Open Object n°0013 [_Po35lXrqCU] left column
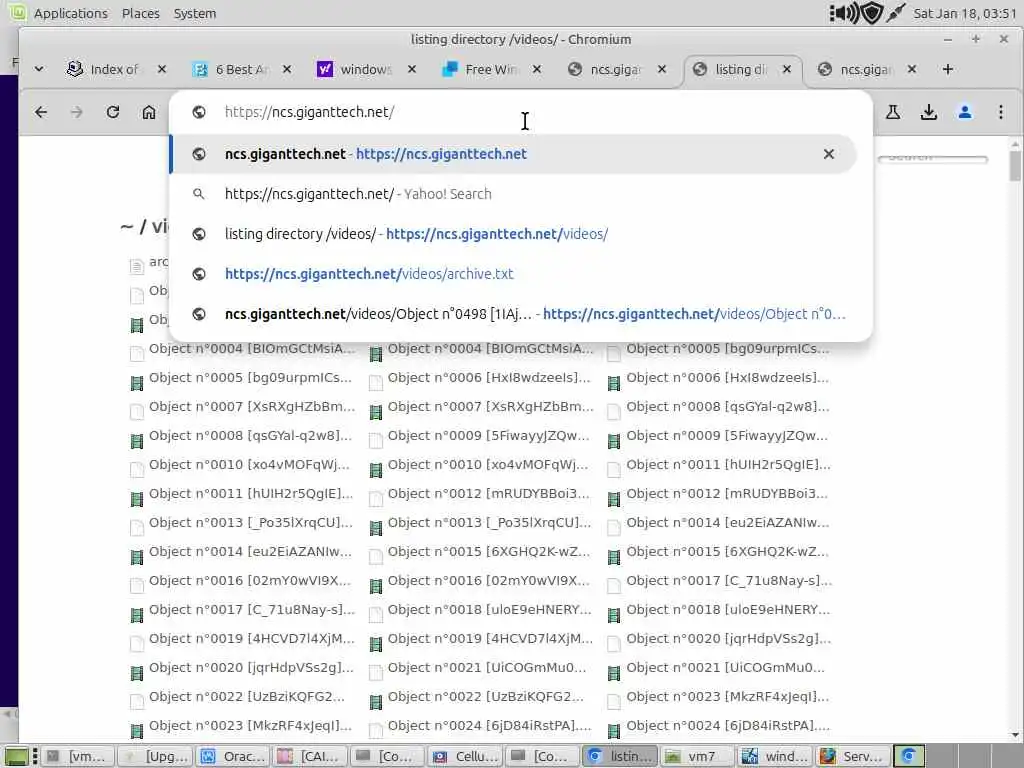 point(251,523)
